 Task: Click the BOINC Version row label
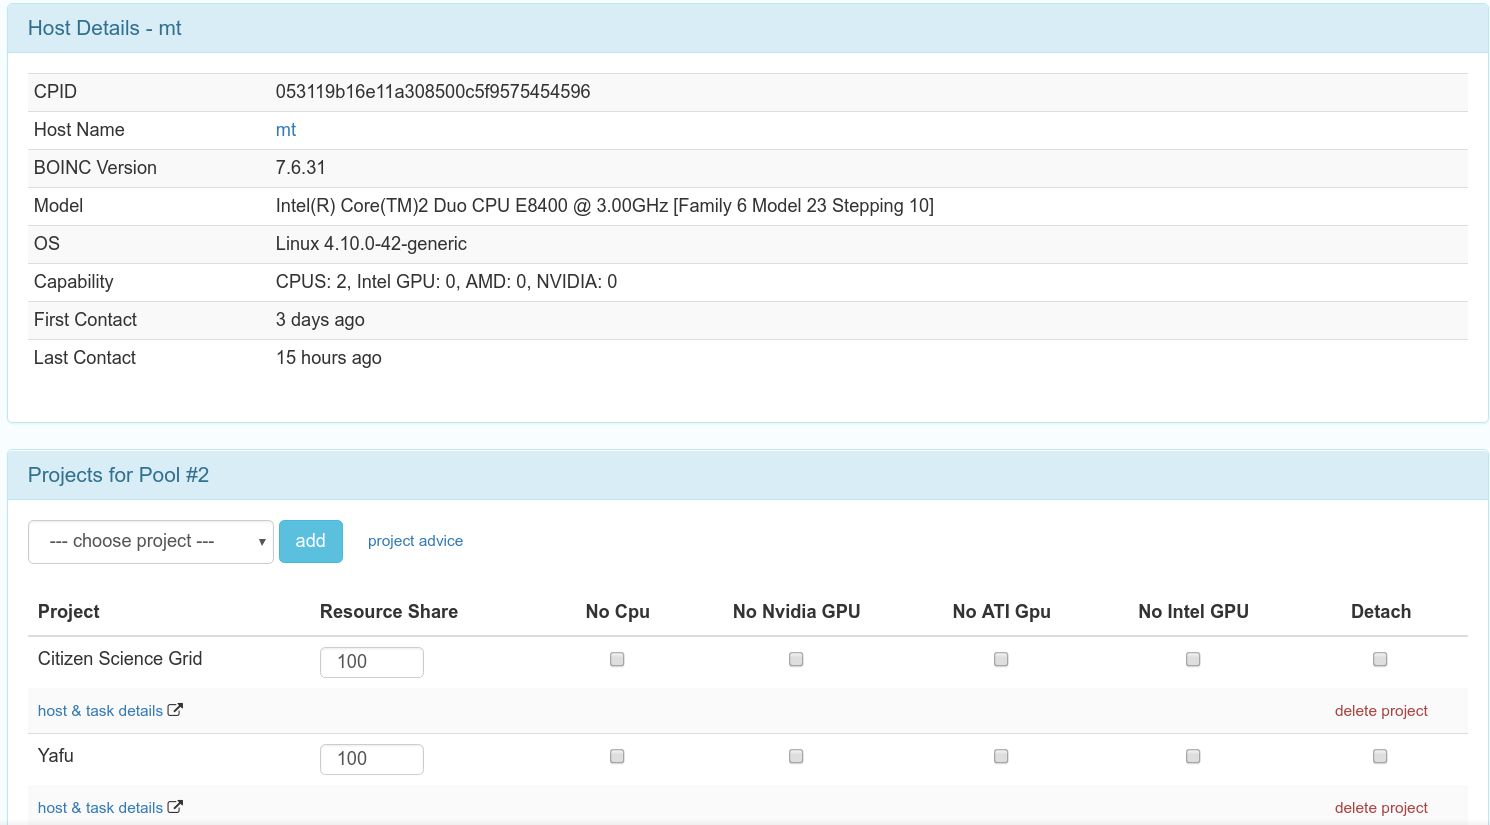(95, 168)
